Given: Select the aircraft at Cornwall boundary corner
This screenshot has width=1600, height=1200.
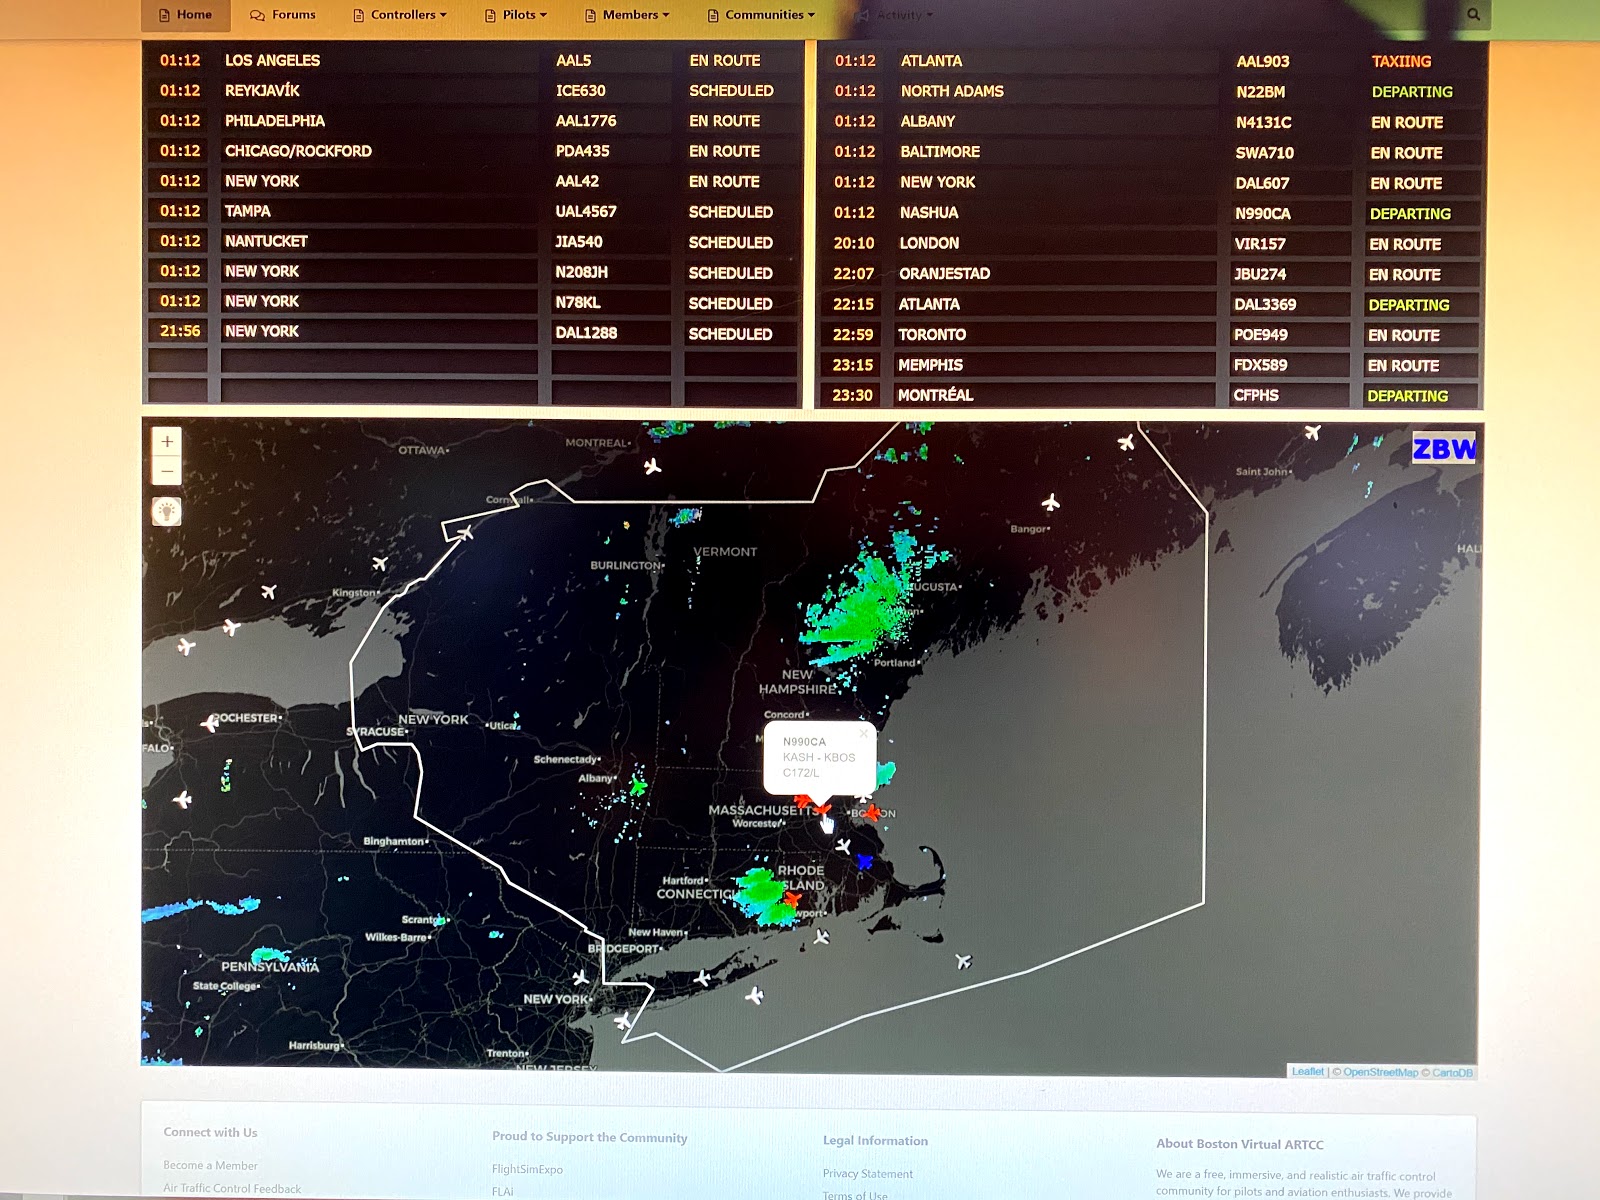Looking at the screenshot, I should click(465, 533).
